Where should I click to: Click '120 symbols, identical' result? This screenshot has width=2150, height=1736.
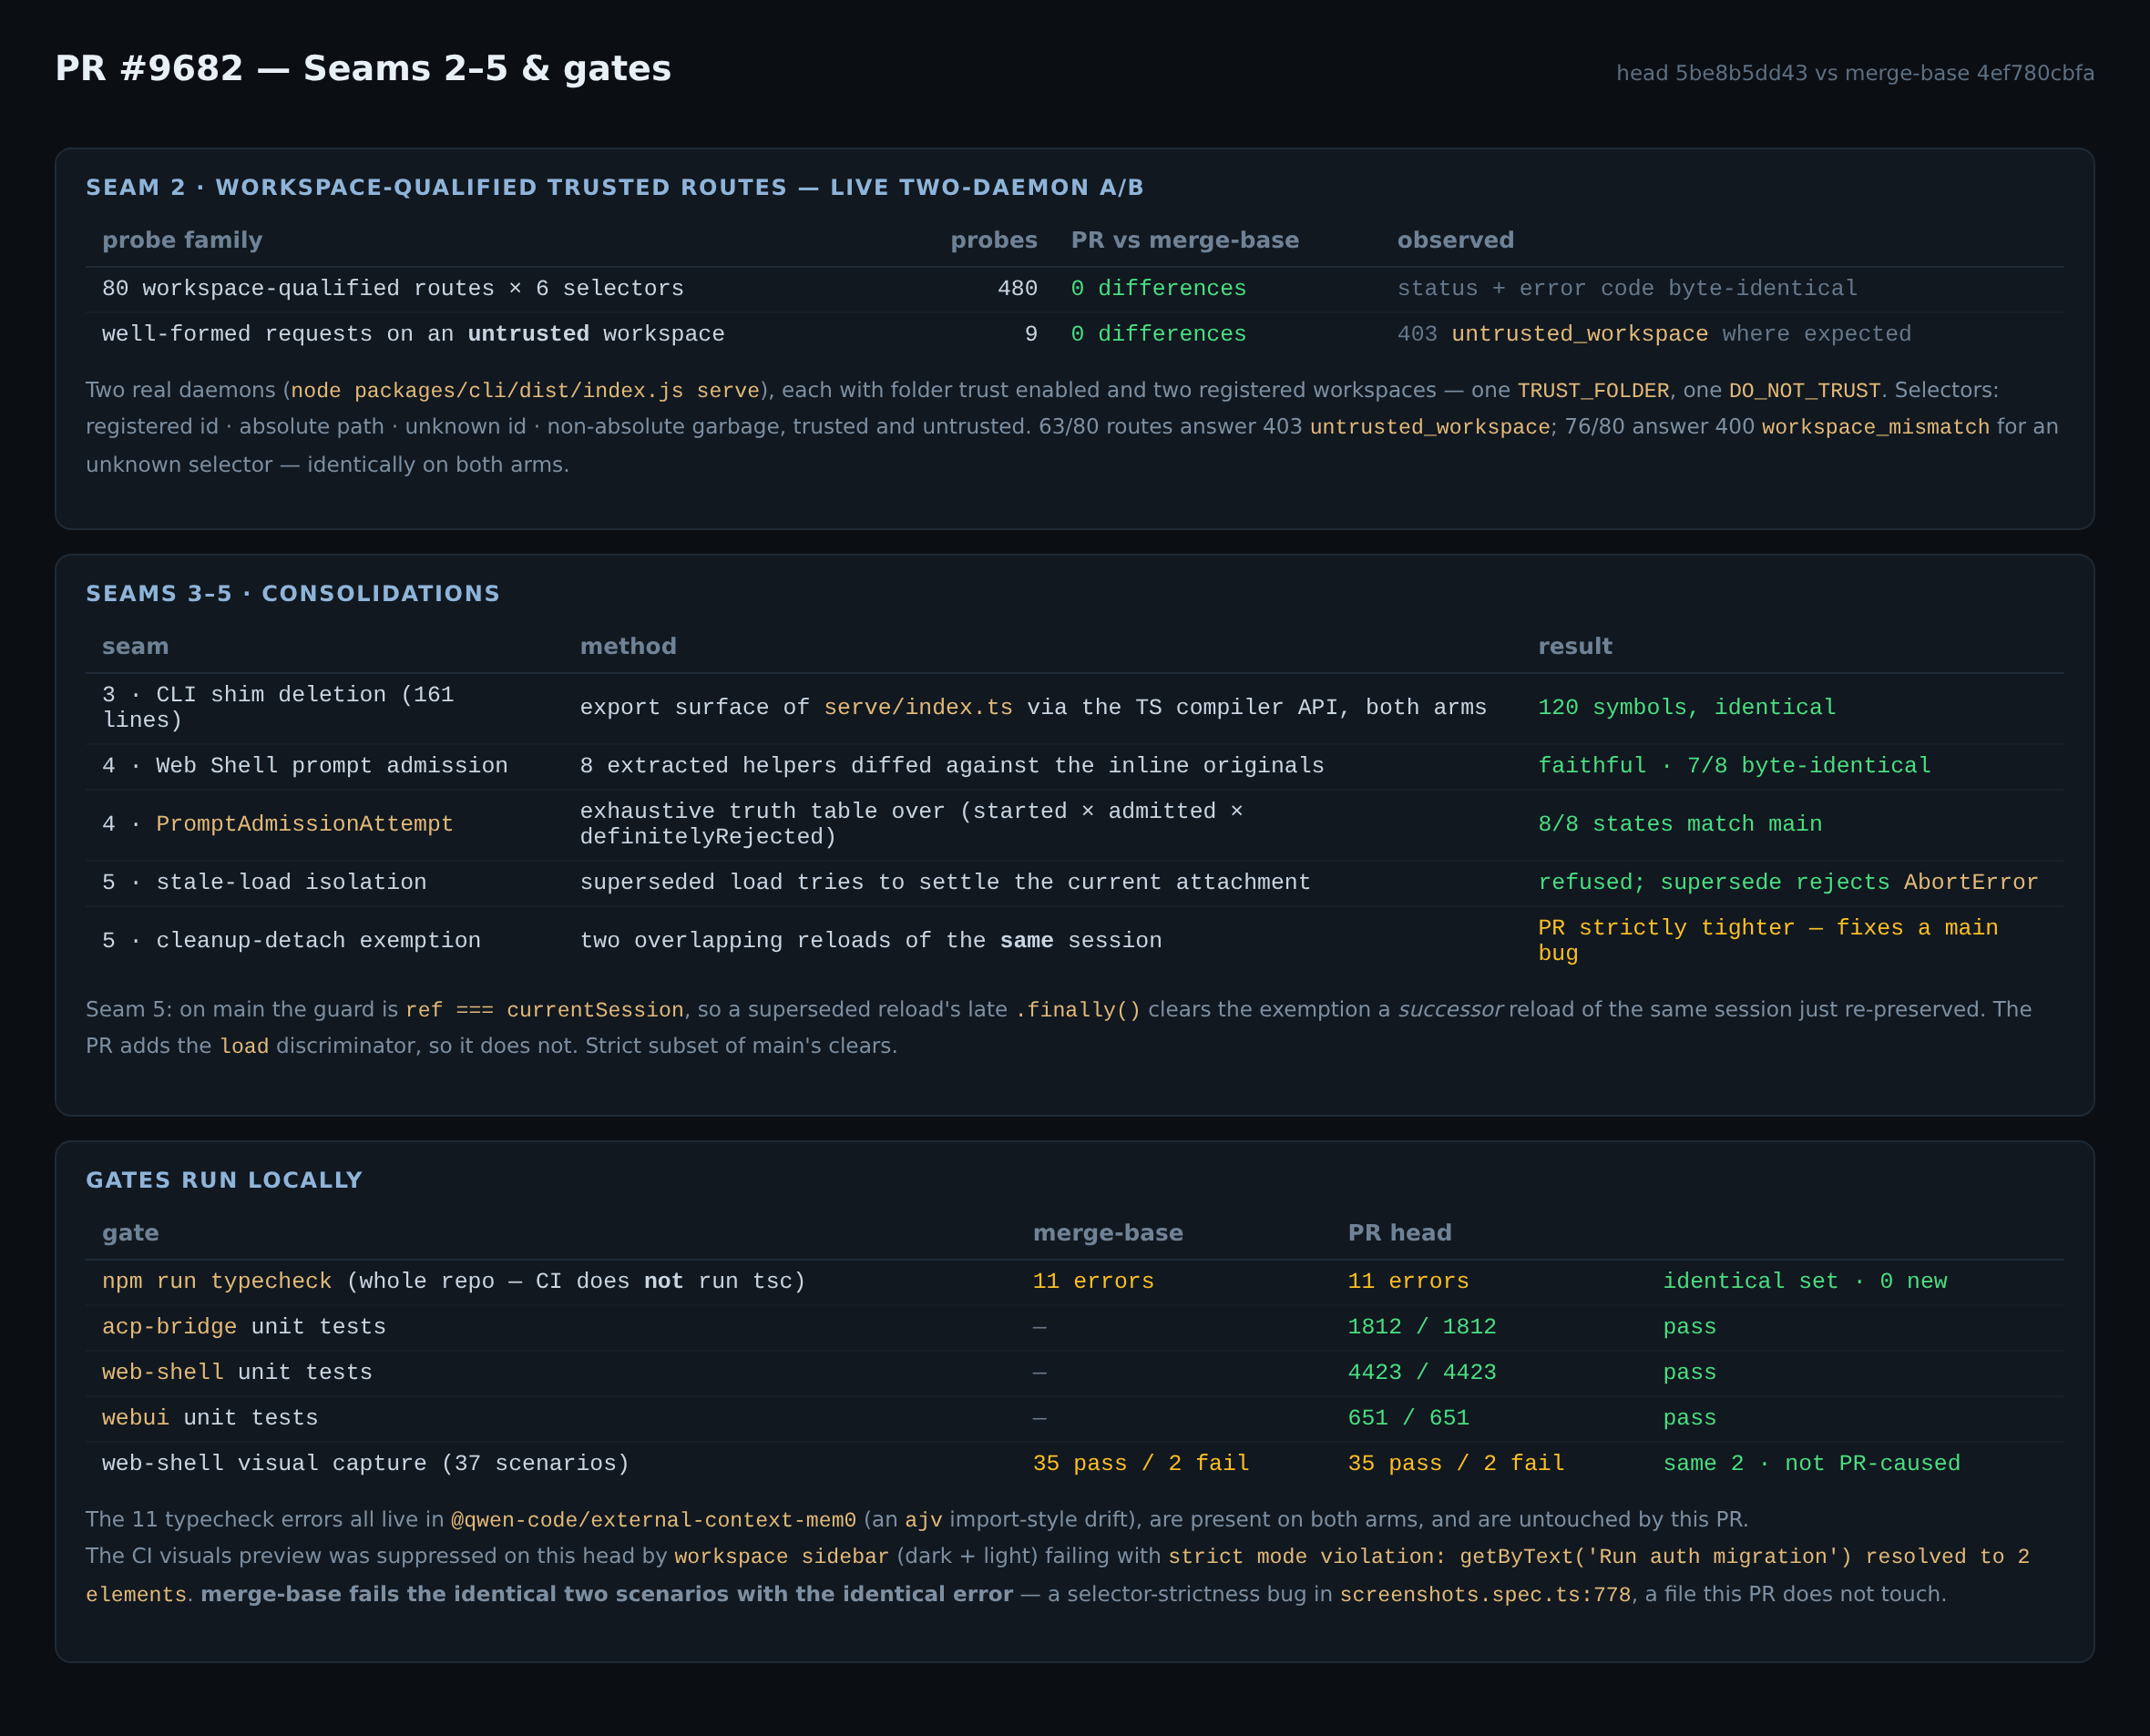click(x=1687, y=708)
